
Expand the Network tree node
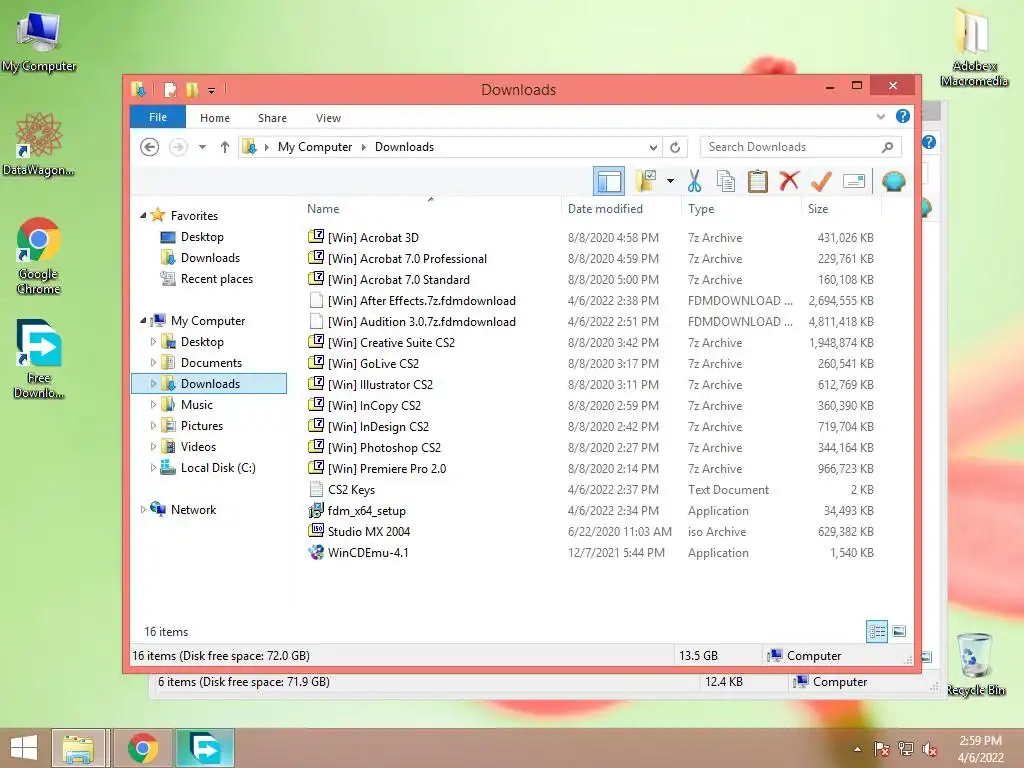click(143, 509)
